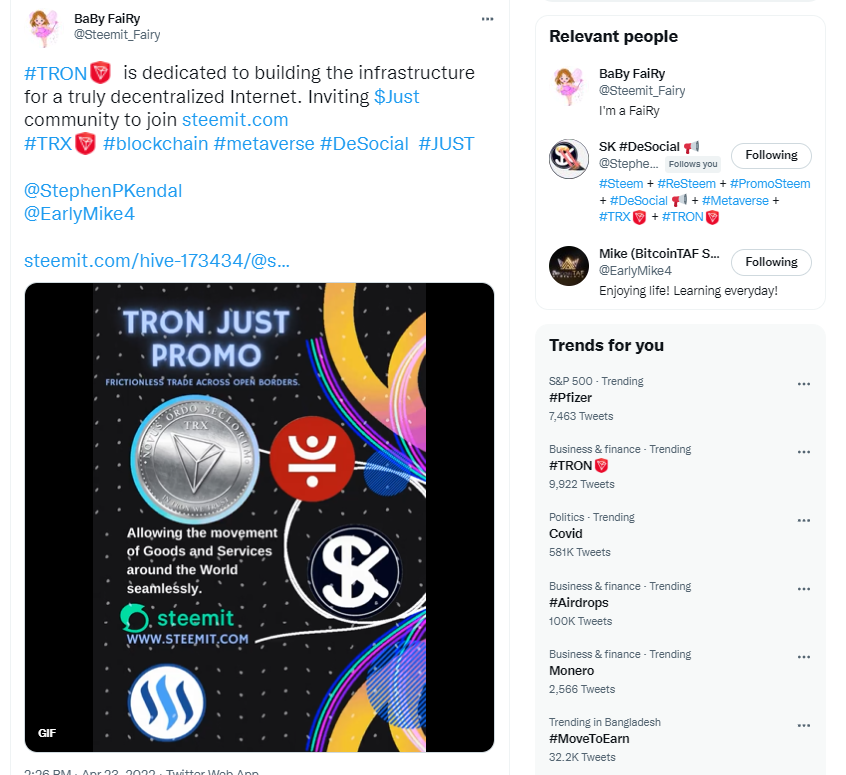Click BaBy FaiRy avatar on the tweet
The image size is (846, 775).
click(x=44, y=28)
